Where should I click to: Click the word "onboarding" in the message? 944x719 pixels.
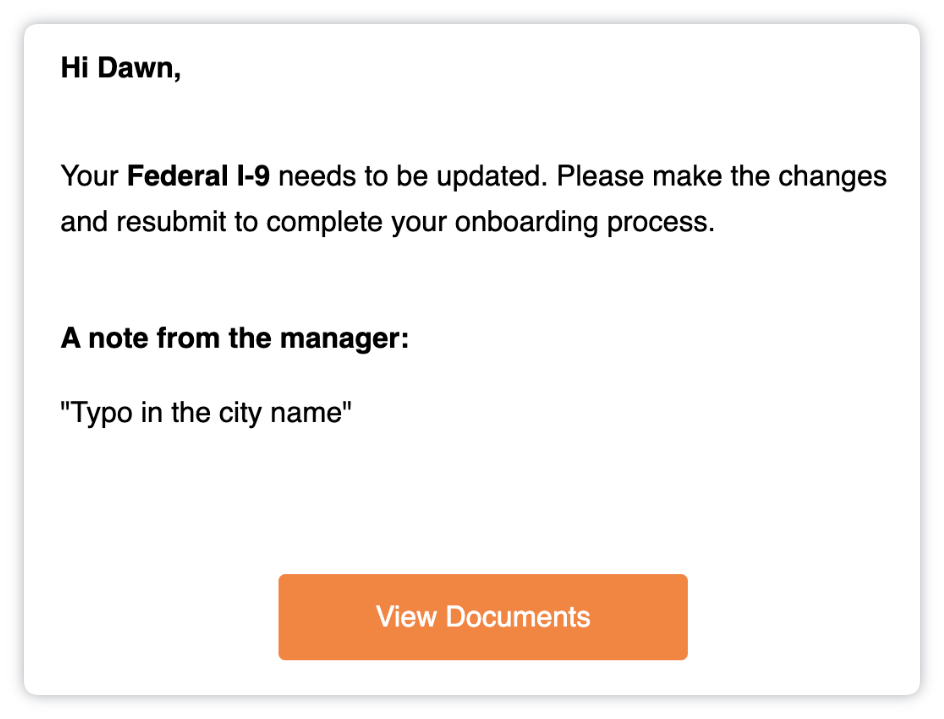coord(526,222)
